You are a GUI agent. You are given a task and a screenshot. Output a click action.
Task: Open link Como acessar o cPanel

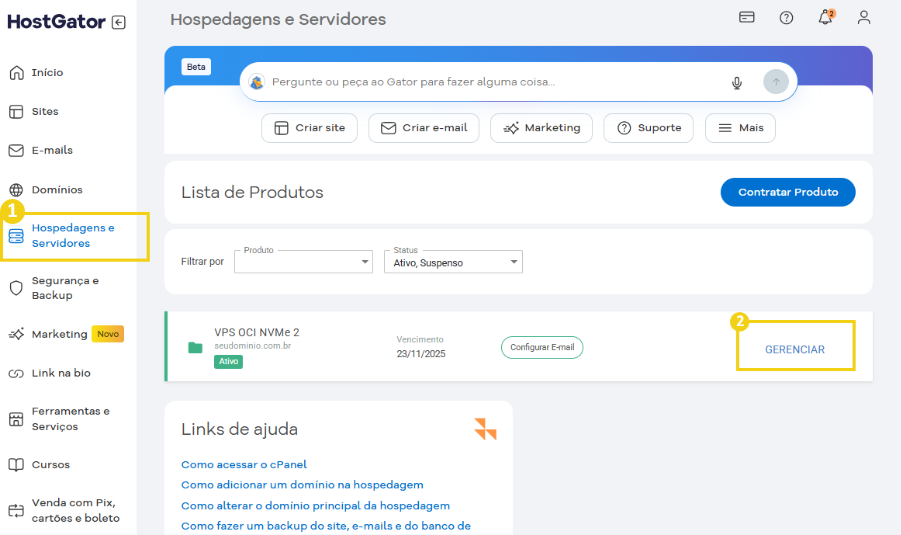244,464
